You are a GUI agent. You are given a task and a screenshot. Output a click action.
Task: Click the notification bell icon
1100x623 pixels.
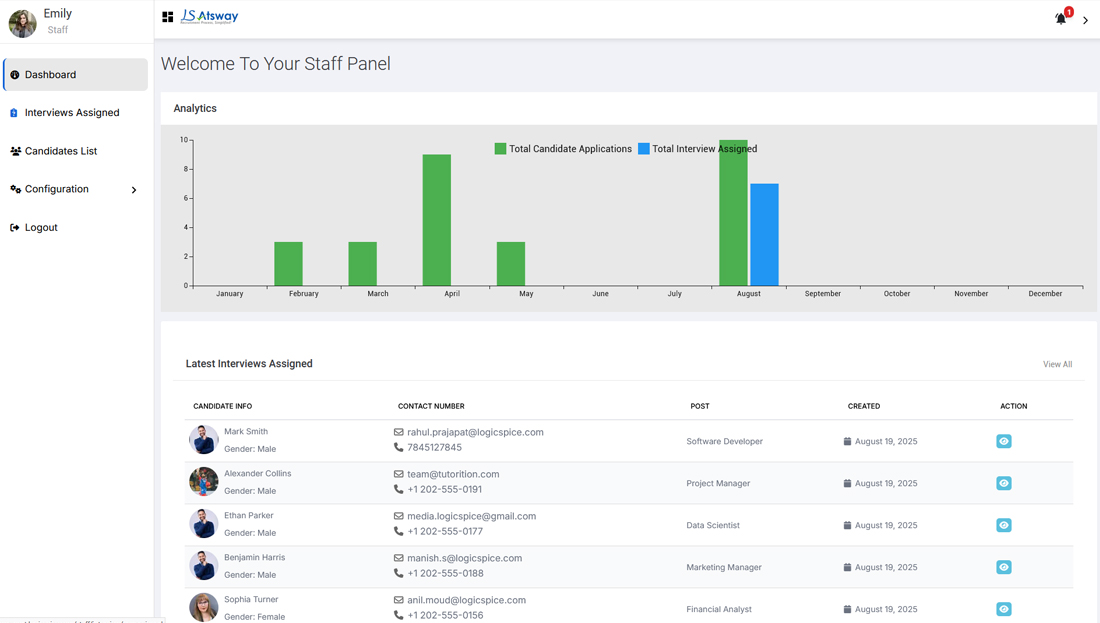click(1061, 19)
